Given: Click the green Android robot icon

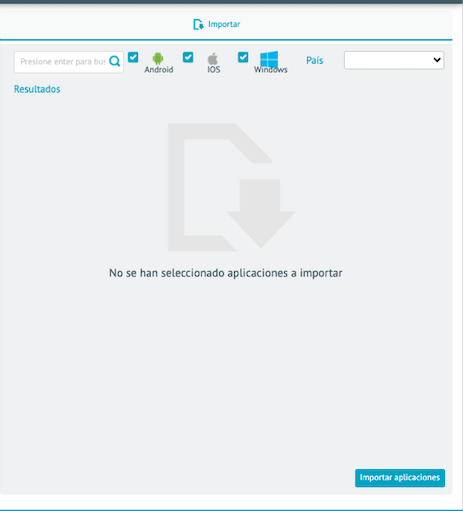Looking at the screenshot, I should 158,59.
